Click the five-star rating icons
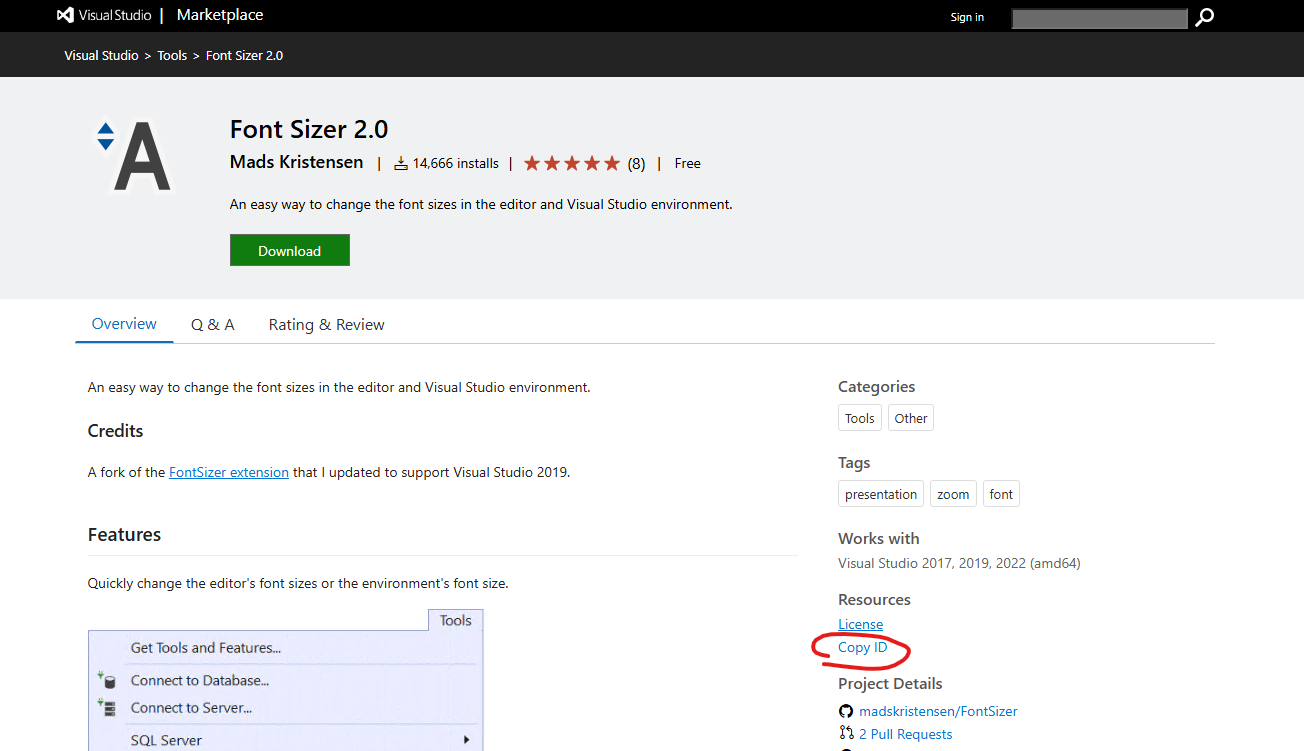The image size is (1304, 751). (572, 163)
